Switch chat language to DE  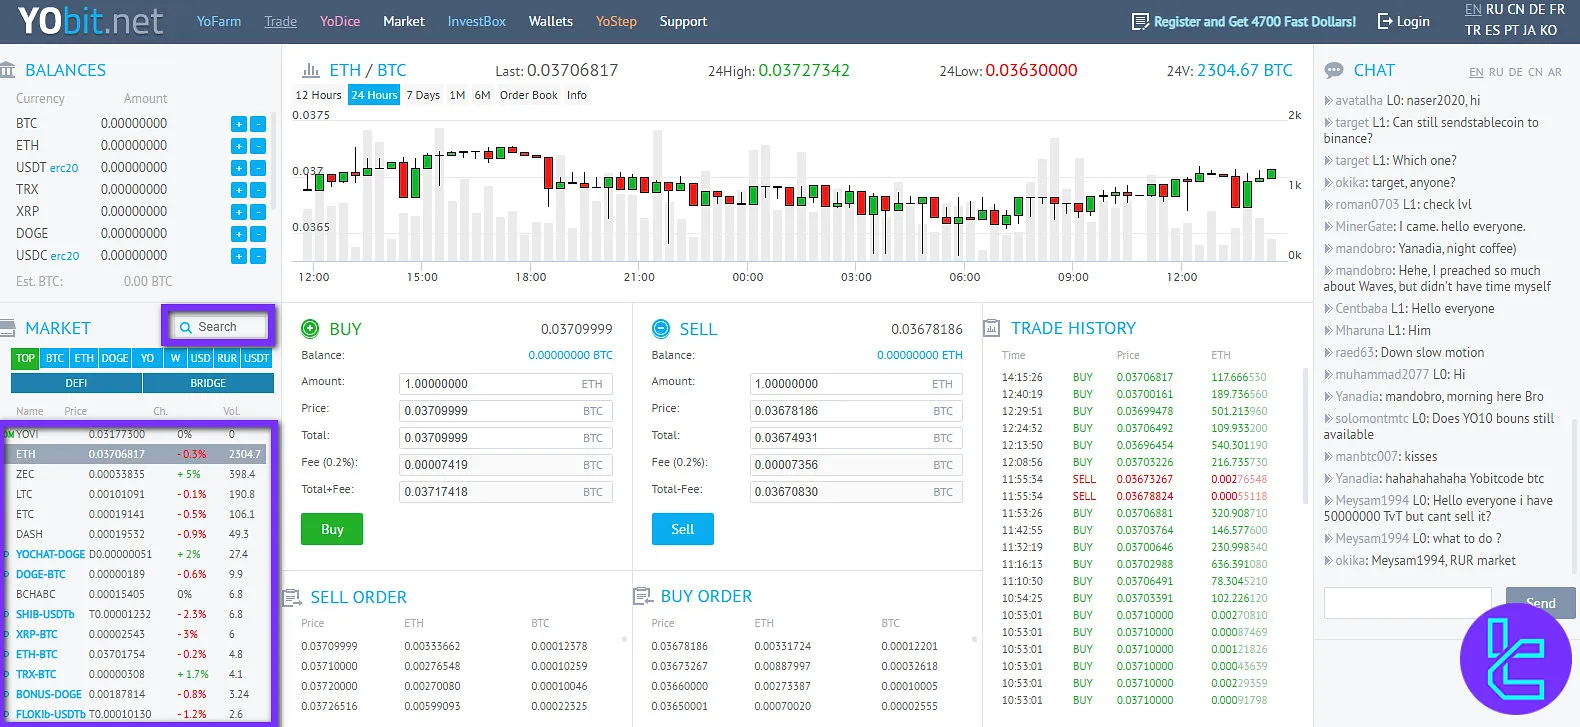click(1515, 72)
